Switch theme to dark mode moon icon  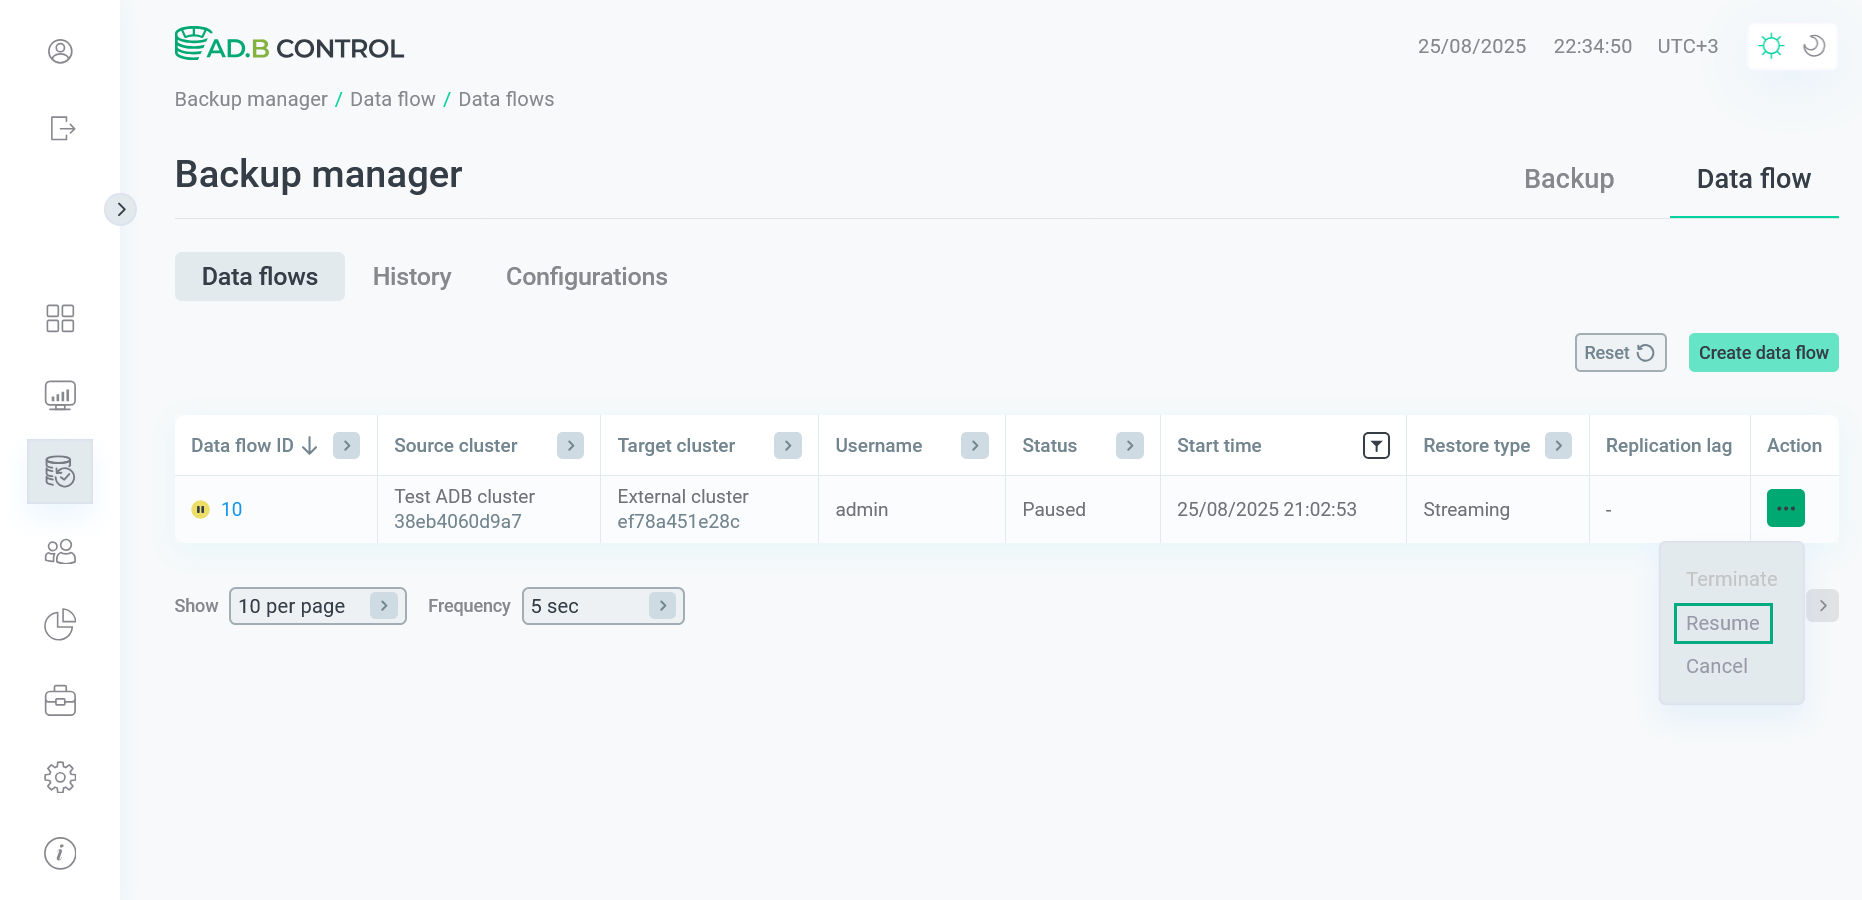(1814, 46)
